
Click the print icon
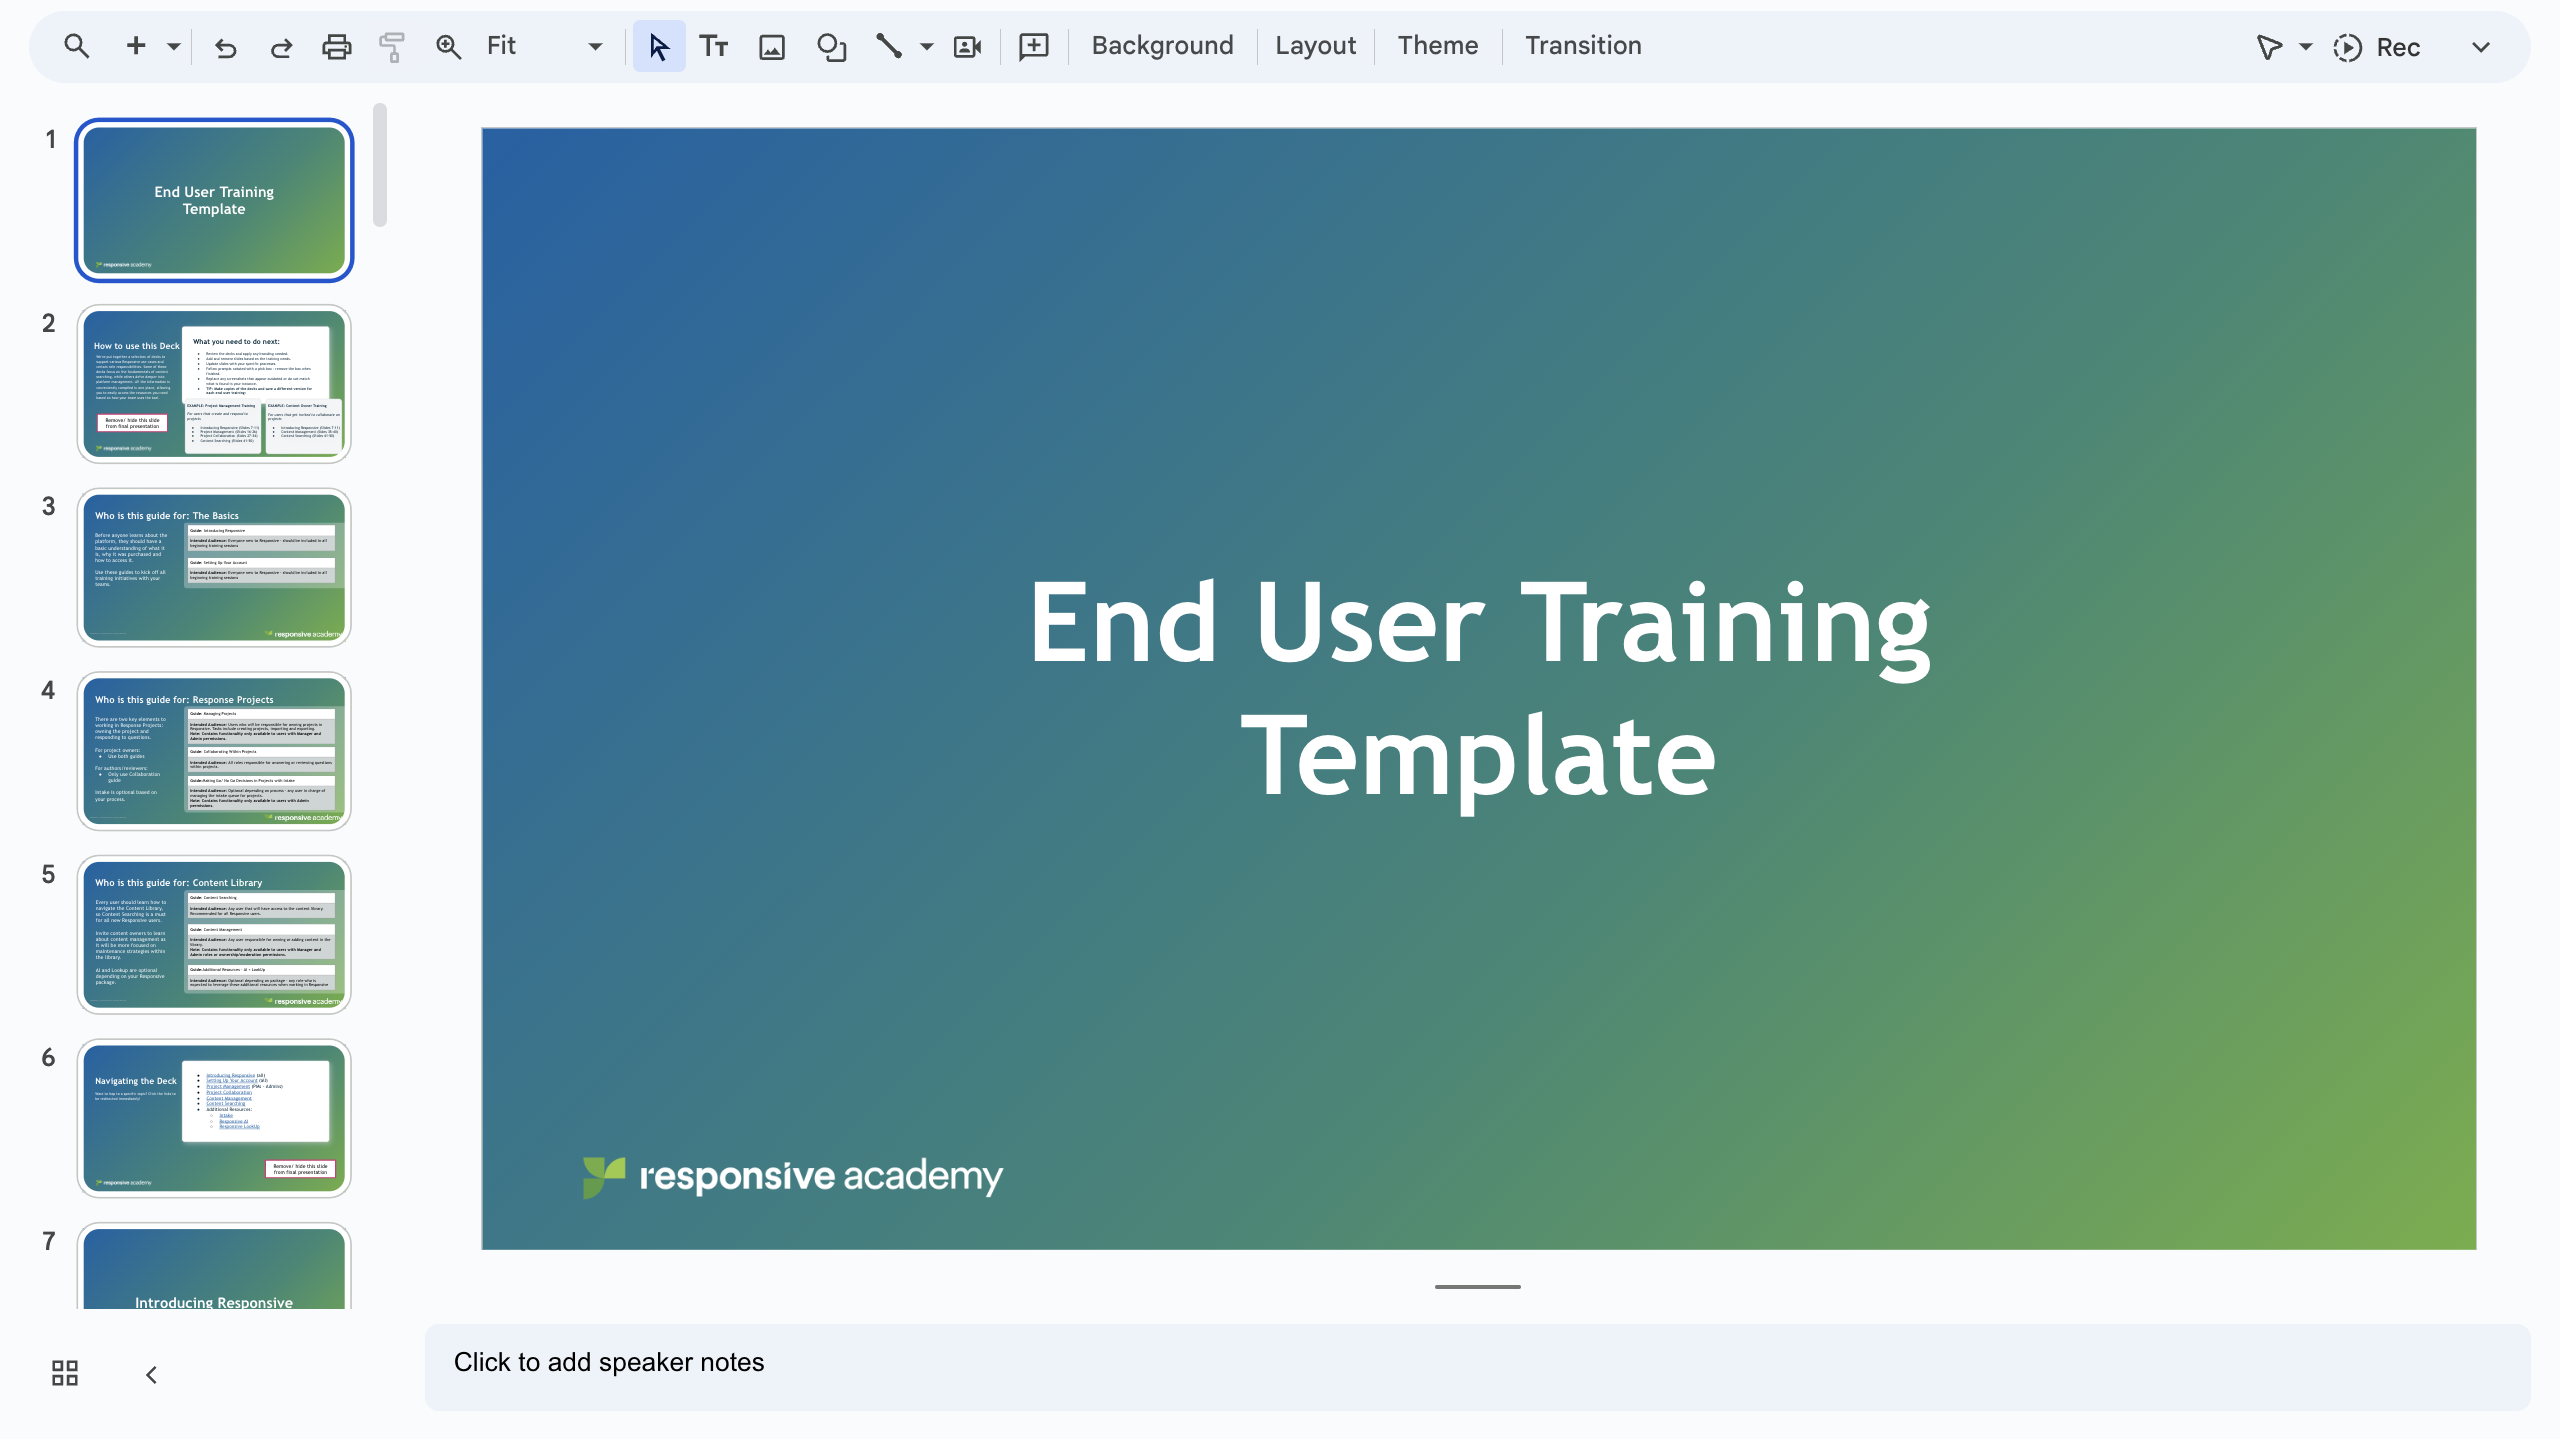click(x=336, y=47)
